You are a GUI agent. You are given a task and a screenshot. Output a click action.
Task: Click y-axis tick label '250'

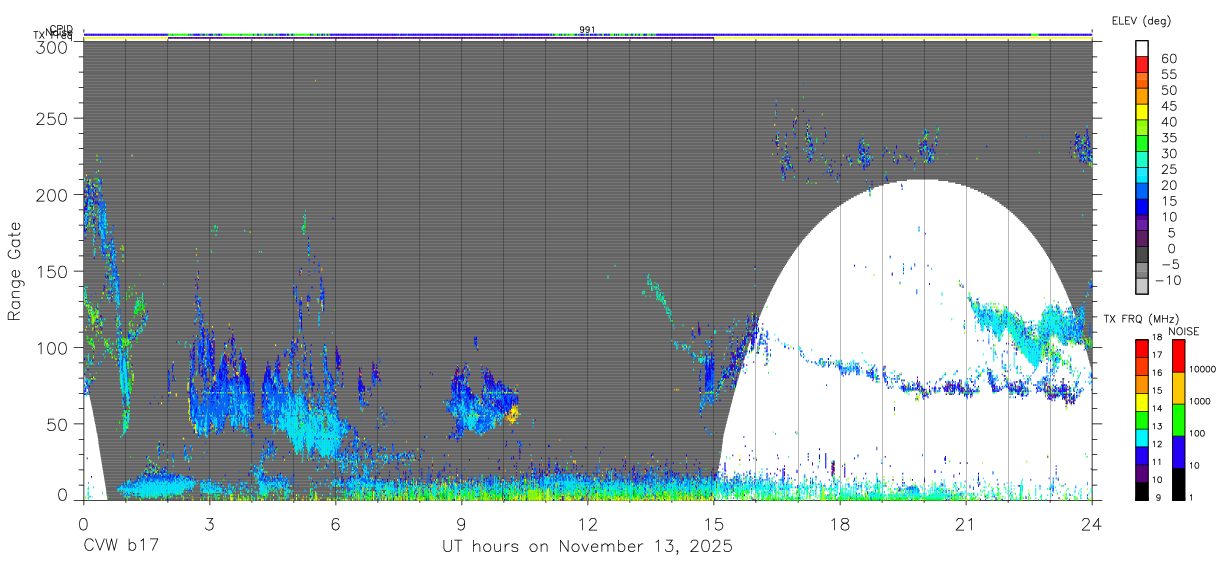point(53,118)
